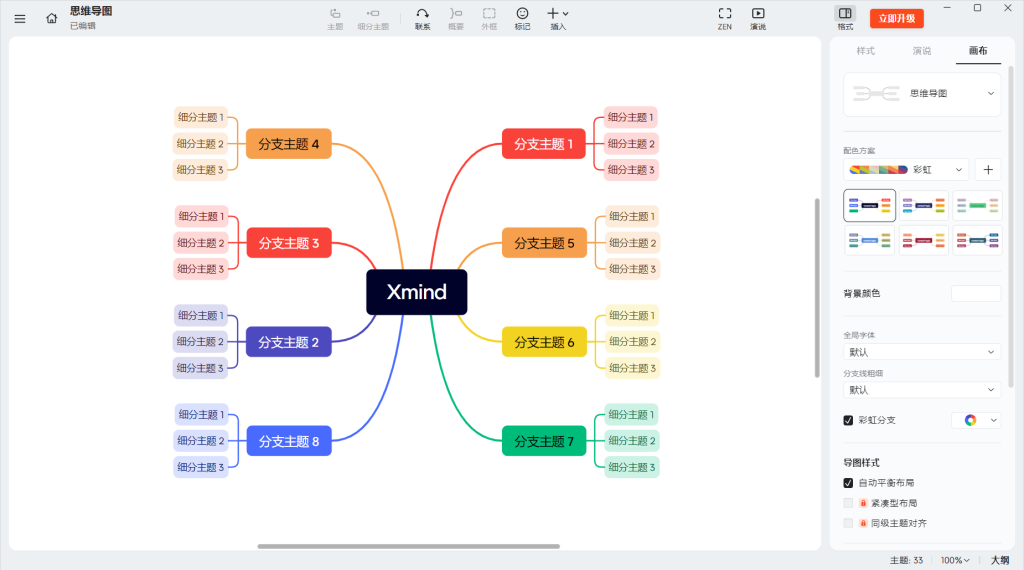Switch to 大纲 outline view

click(x=1000, y=560)
